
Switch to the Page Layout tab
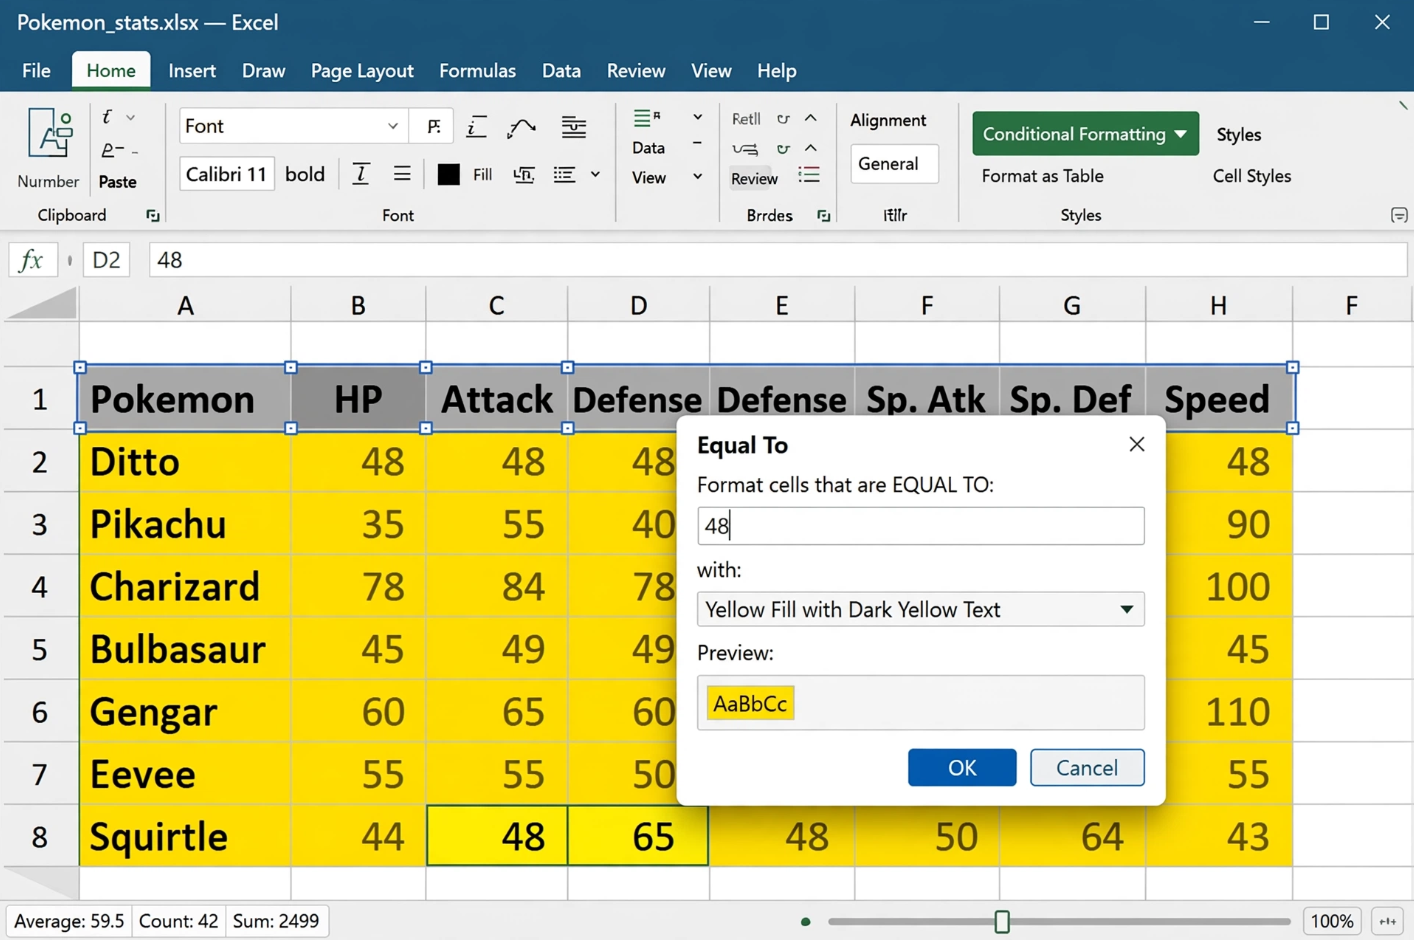point(362,71)
